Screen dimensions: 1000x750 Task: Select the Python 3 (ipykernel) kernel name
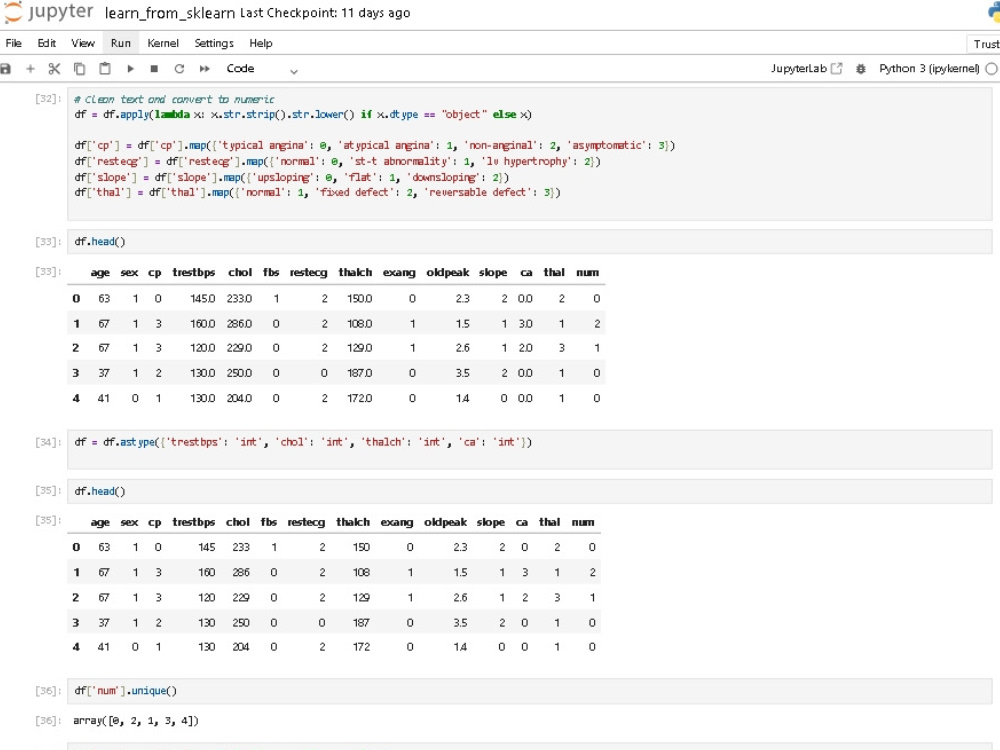click(929, 68)
